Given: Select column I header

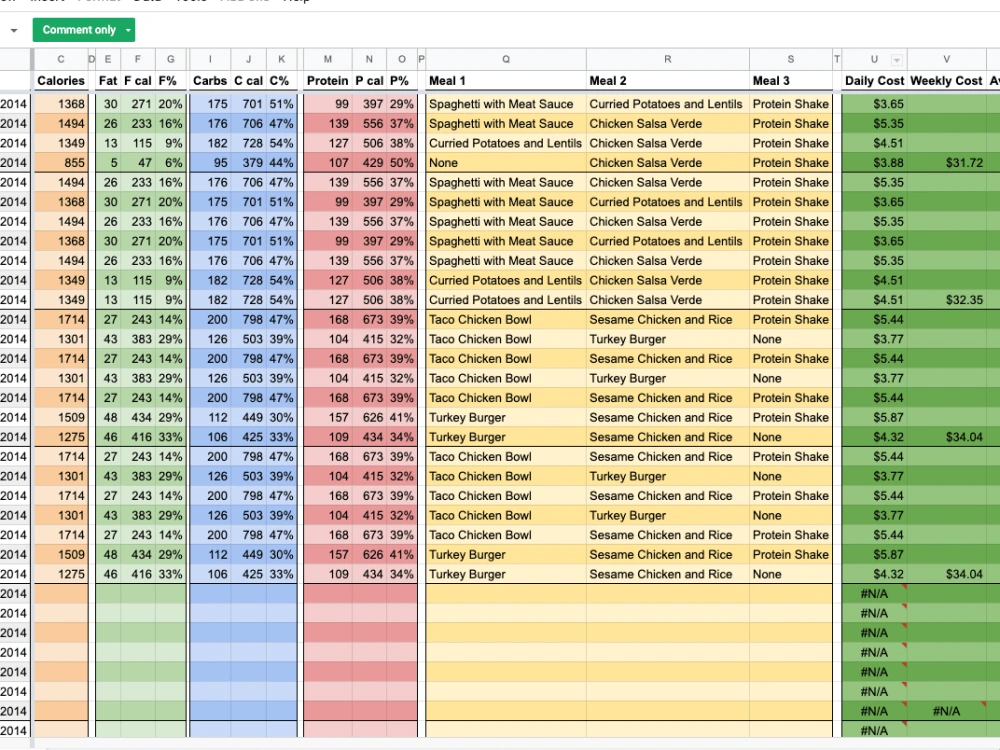Looking at the screenshot, I should 210,59.
